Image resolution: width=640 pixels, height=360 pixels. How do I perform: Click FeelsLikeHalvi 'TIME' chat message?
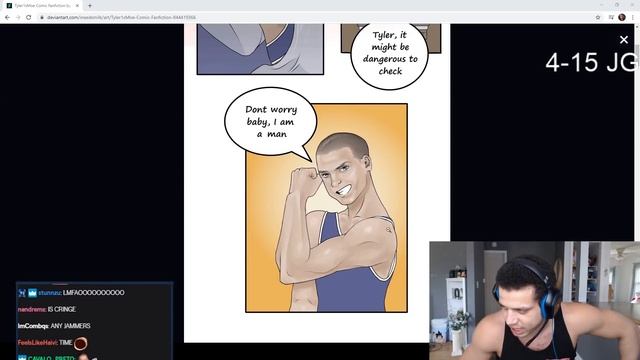point(52,343)
